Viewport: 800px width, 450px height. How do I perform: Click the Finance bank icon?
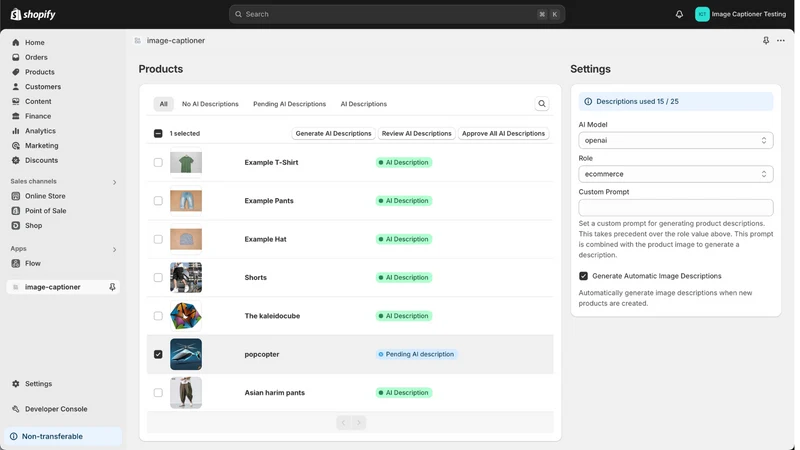16,116
